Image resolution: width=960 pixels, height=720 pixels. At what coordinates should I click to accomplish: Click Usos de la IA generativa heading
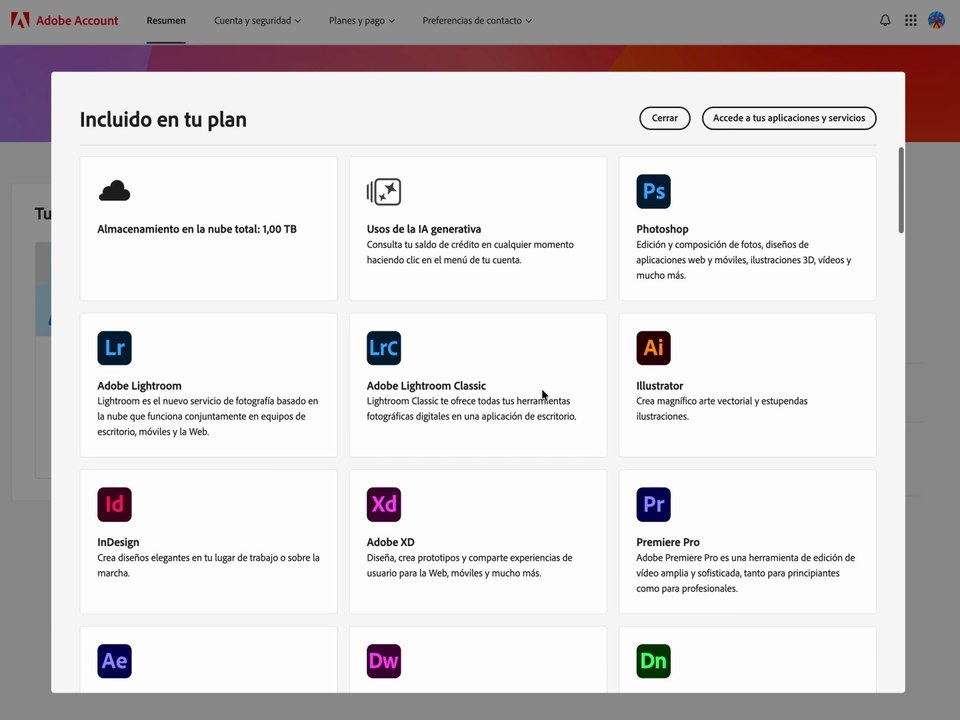coord(424,229)
